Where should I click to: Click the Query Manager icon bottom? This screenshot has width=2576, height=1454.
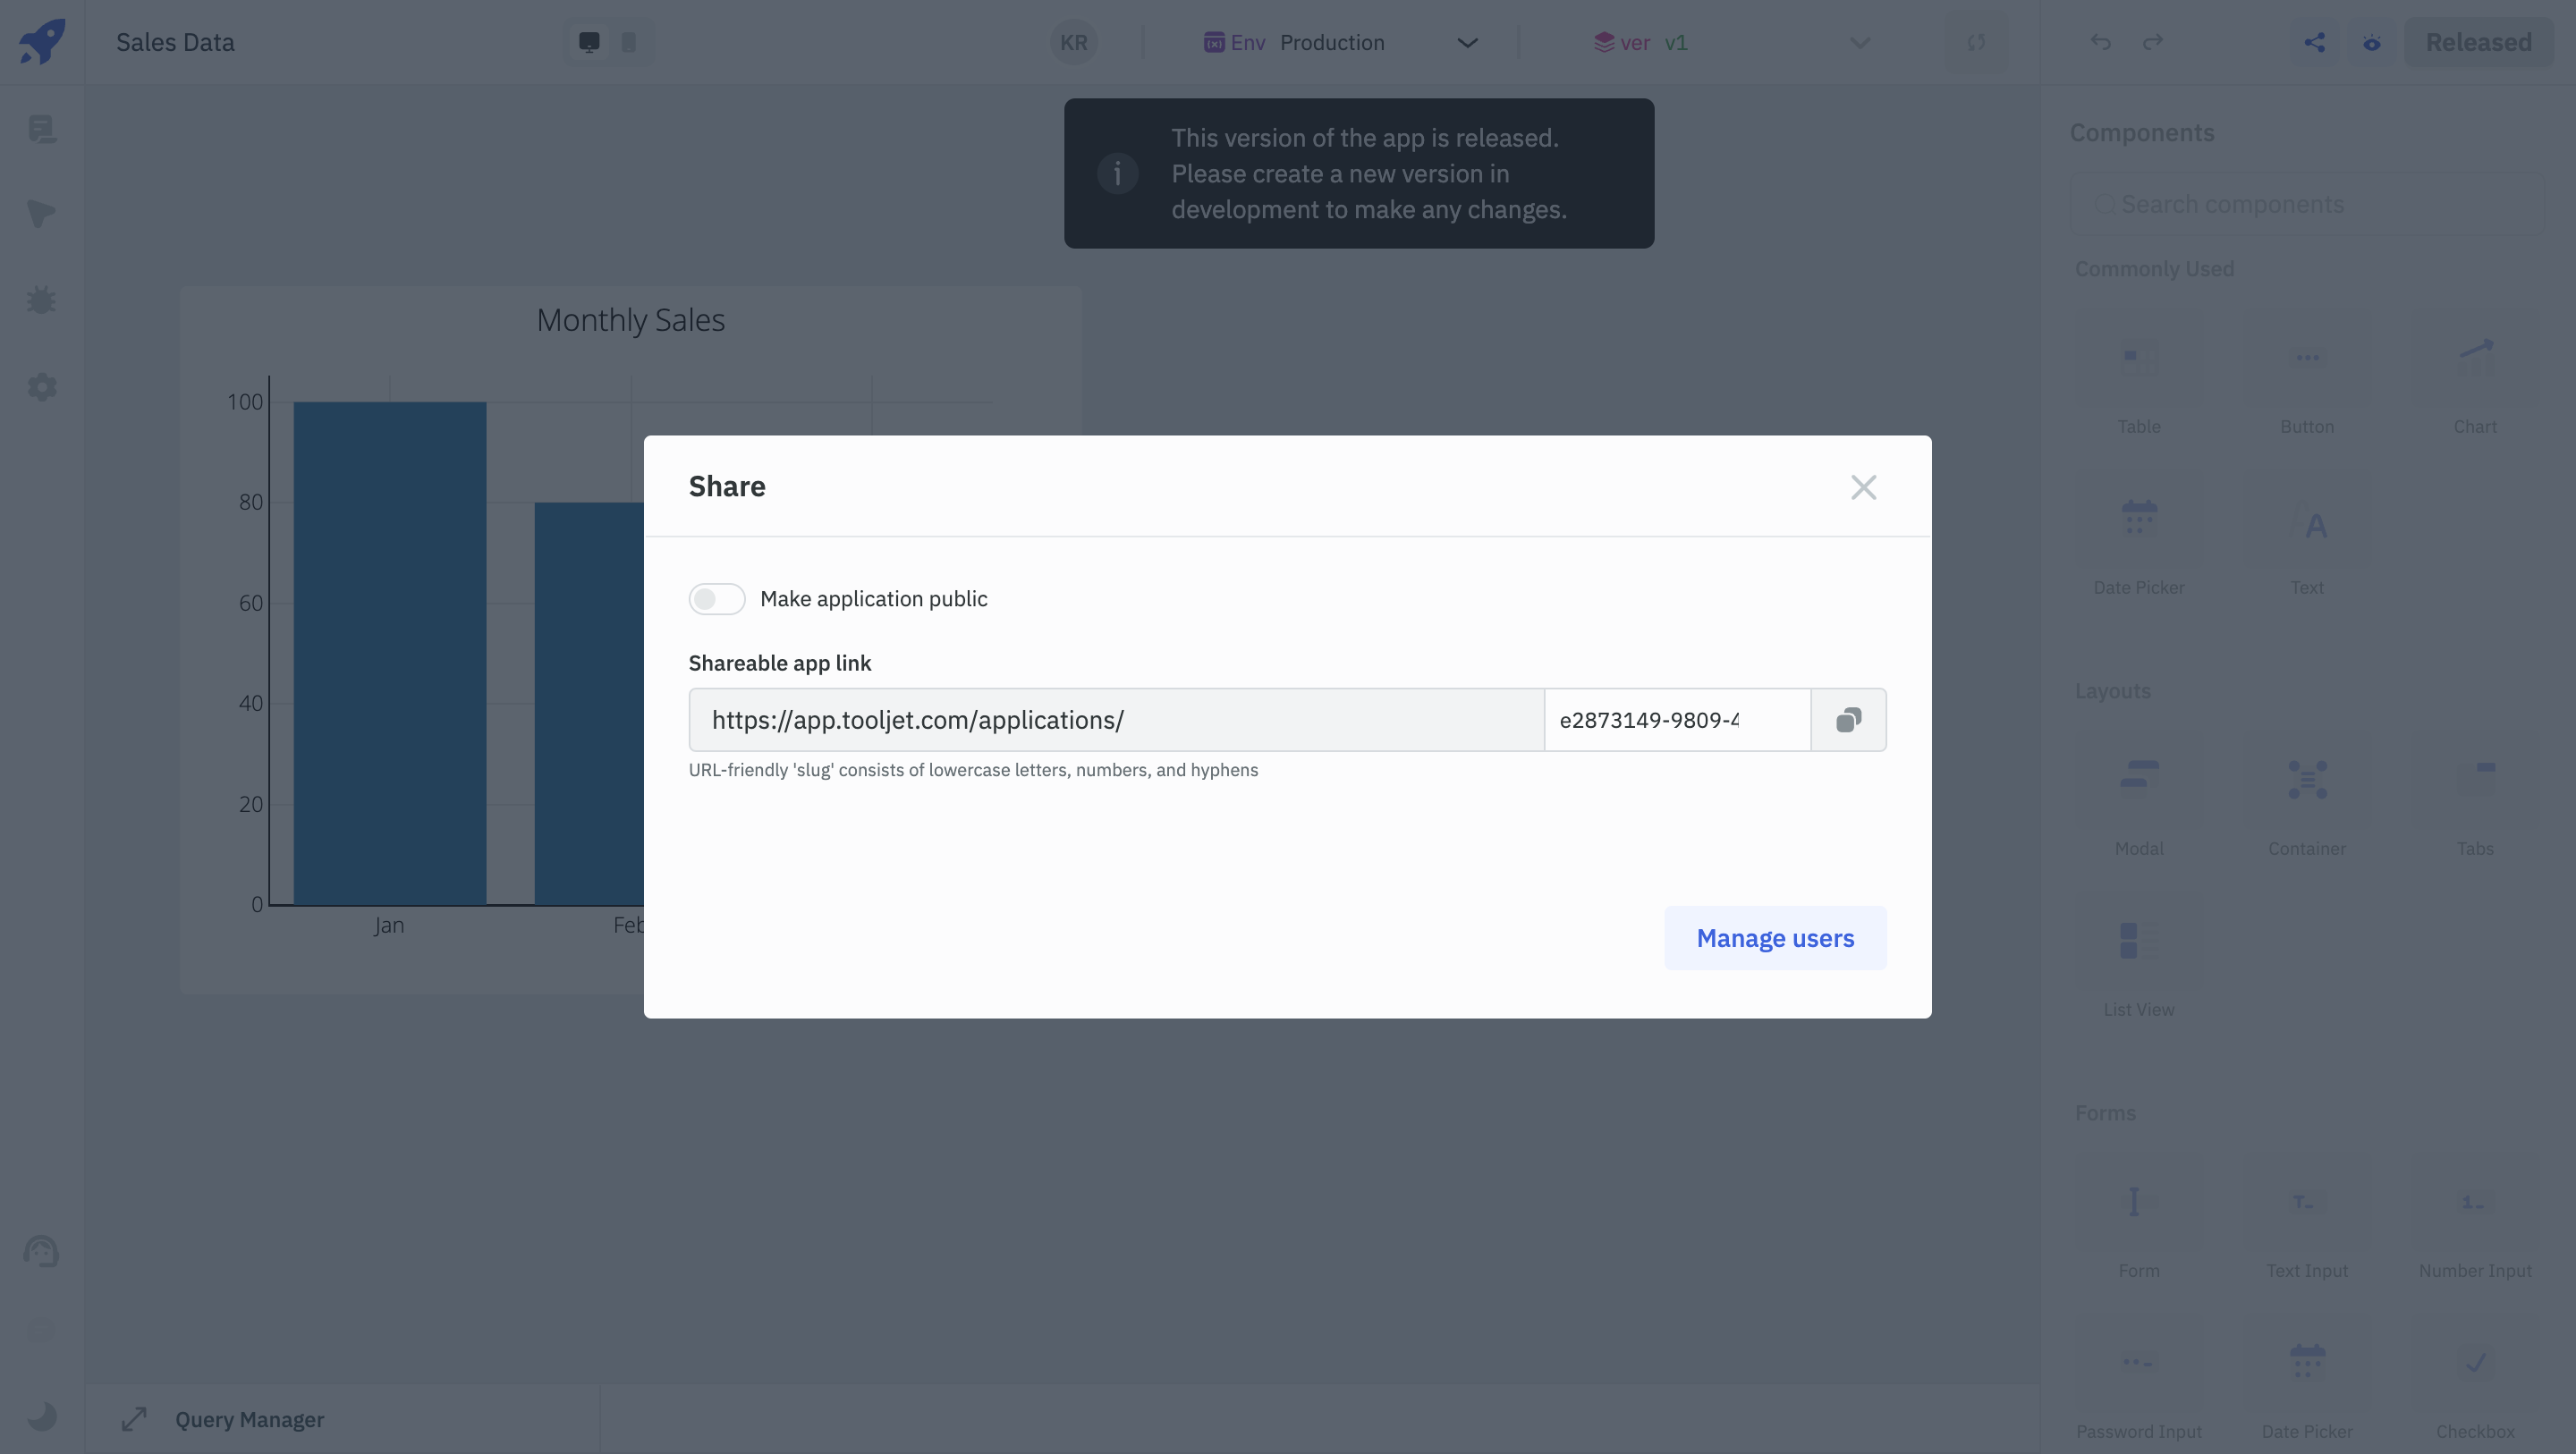tap(132, 1418)
